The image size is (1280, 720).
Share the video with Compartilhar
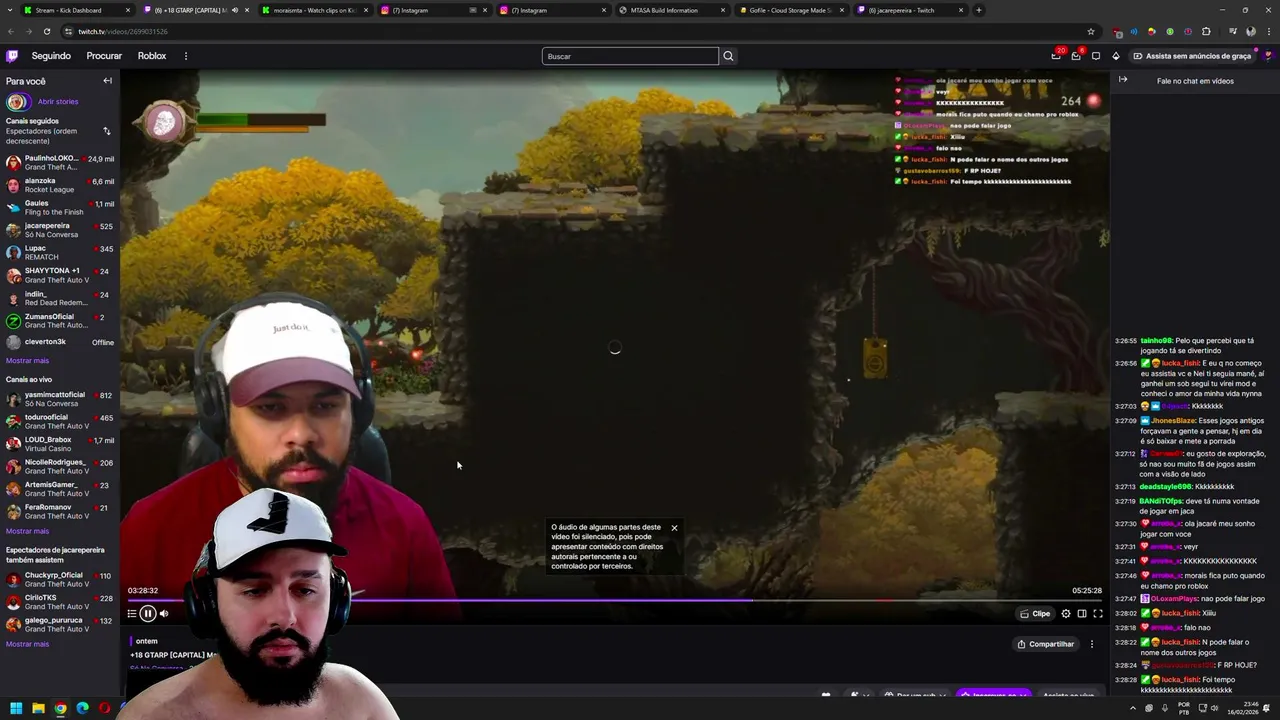1045,644
